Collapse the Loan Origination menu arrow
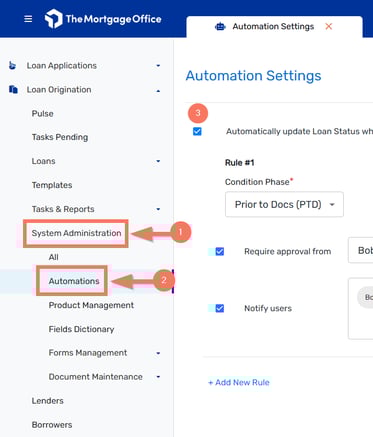 click(158, 90)
